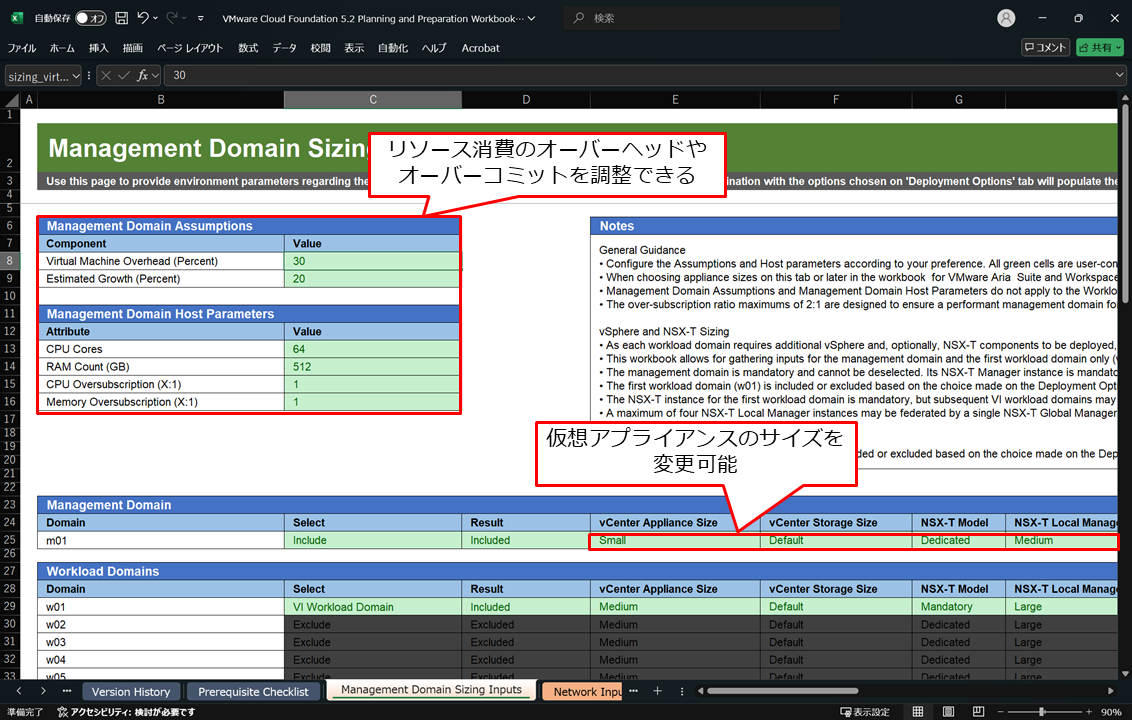1132x720 pixels.
Task: Expand the formula bar chevron
Action: point(1120,75)
